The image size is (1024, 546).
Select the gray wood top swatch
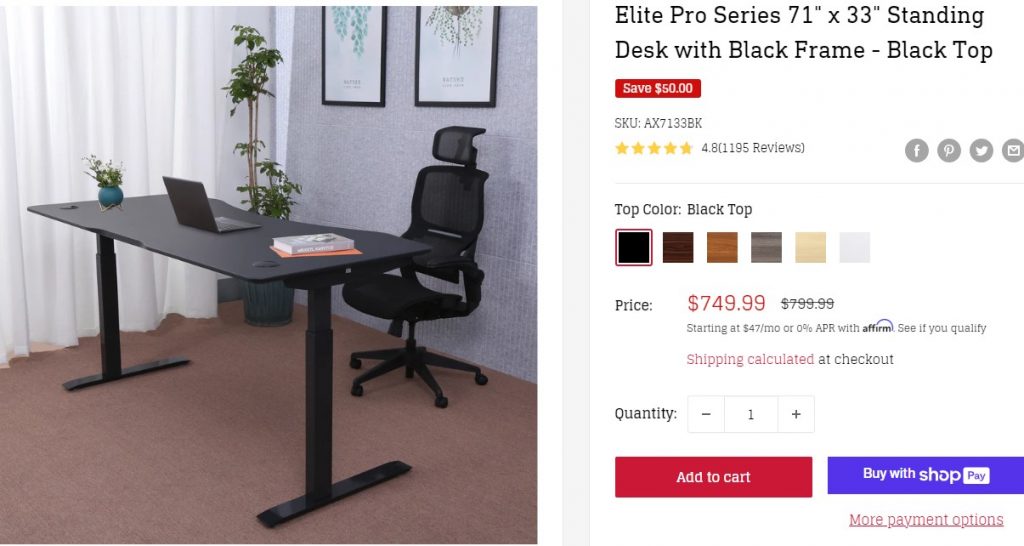766,248
